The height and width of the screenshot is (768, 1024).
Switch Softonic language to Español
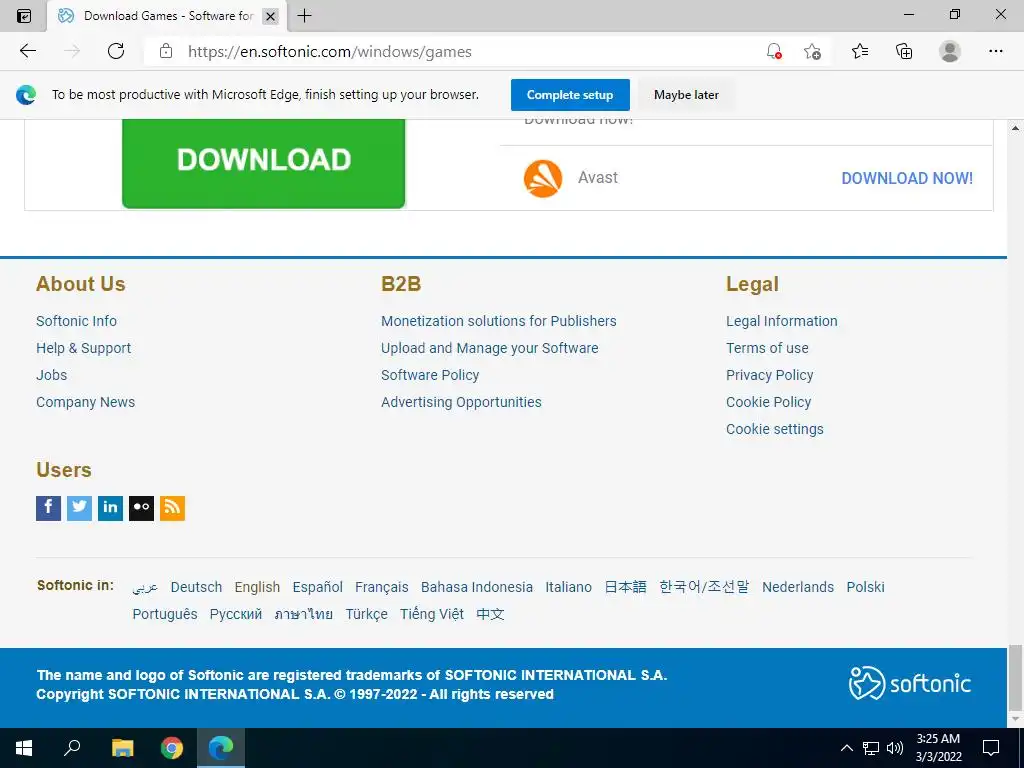tap(317, 587)
